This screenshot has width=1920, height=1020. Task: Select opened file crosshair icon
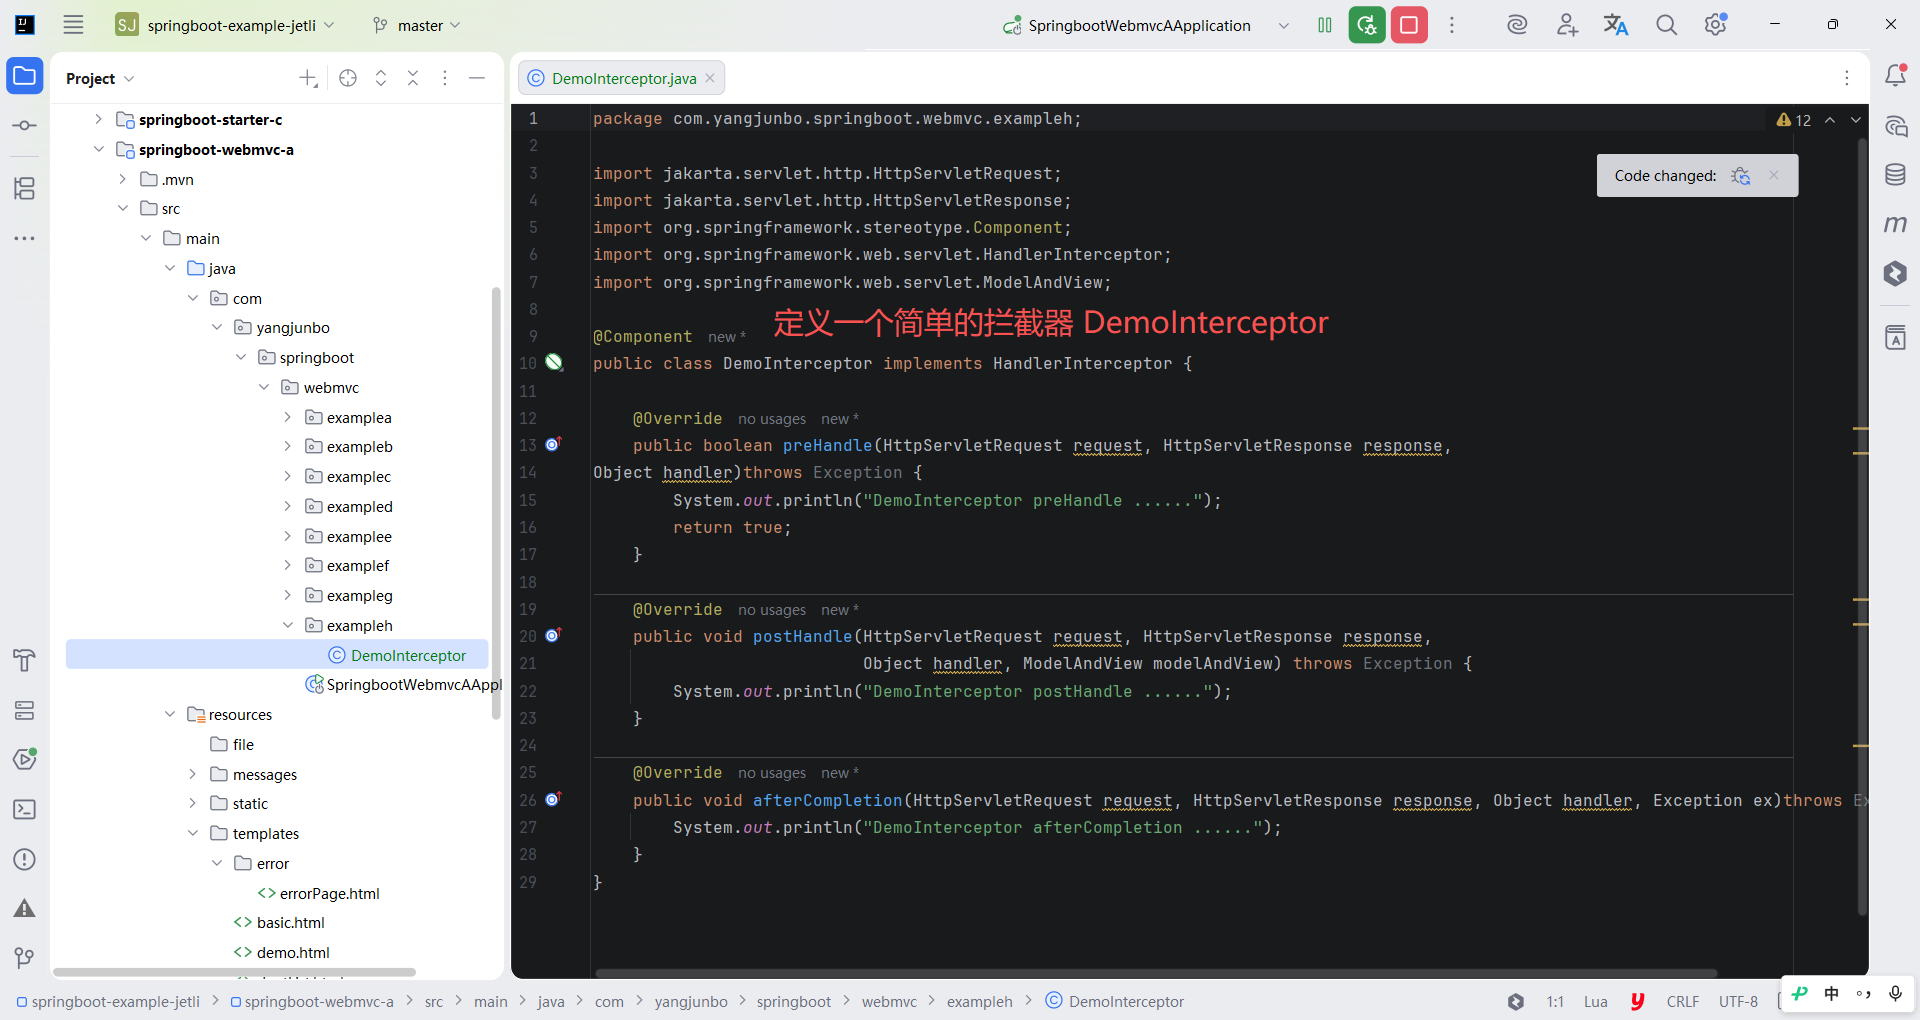coord(348,78)
